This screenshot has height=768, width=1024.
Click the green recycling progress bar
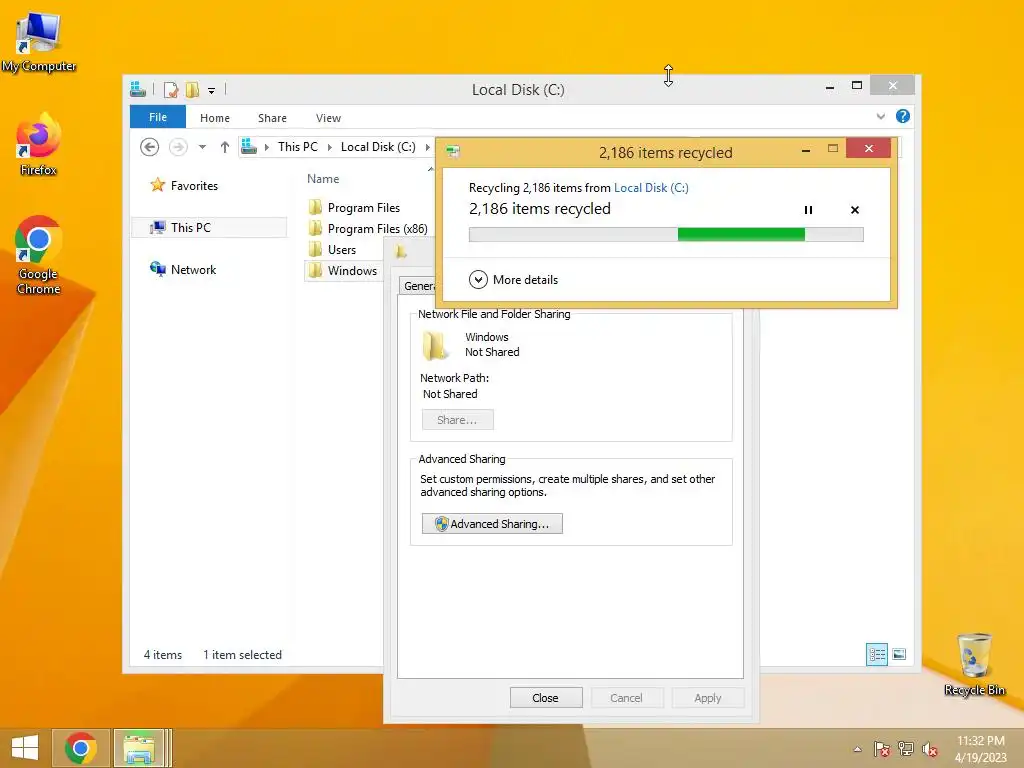pyautogui.click(x=666, y=234)
